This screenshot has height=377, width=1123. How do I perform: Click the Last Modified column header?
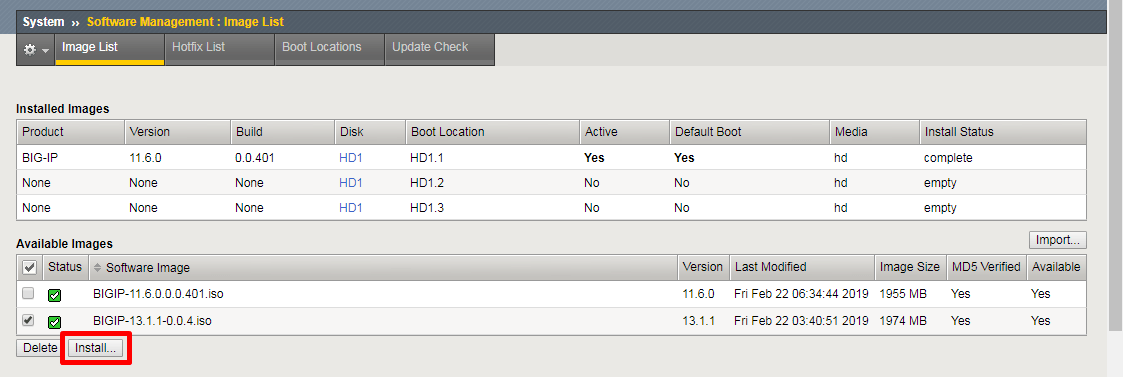coord(802,267)
